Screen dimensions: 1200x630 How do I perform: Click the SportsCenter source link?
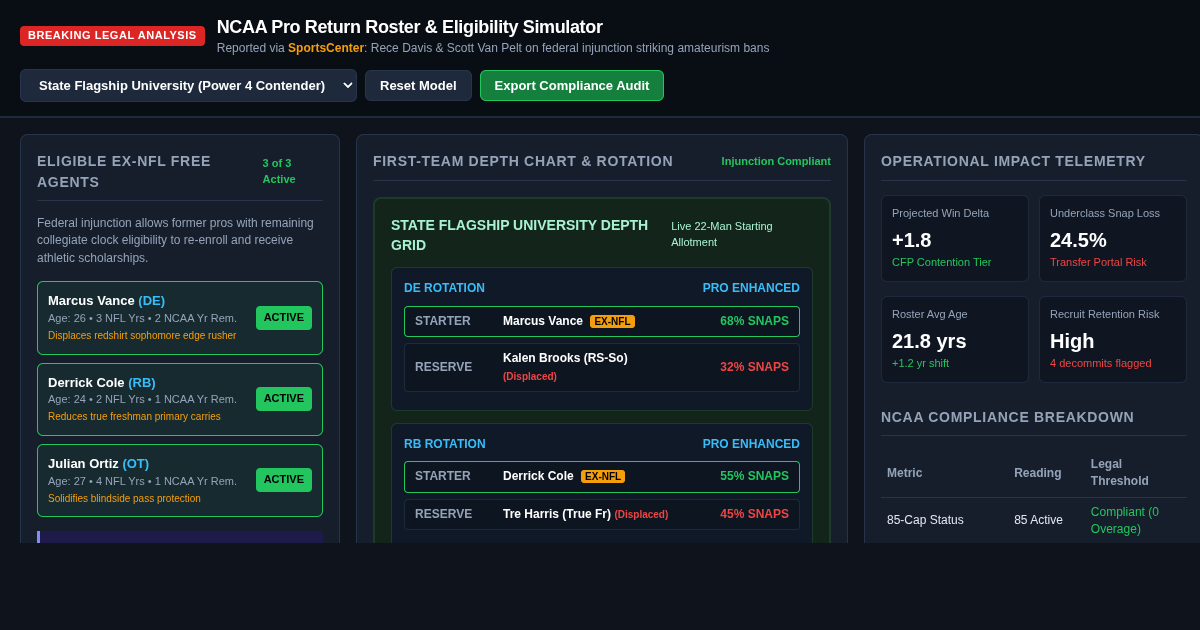[x=326, y=48]
